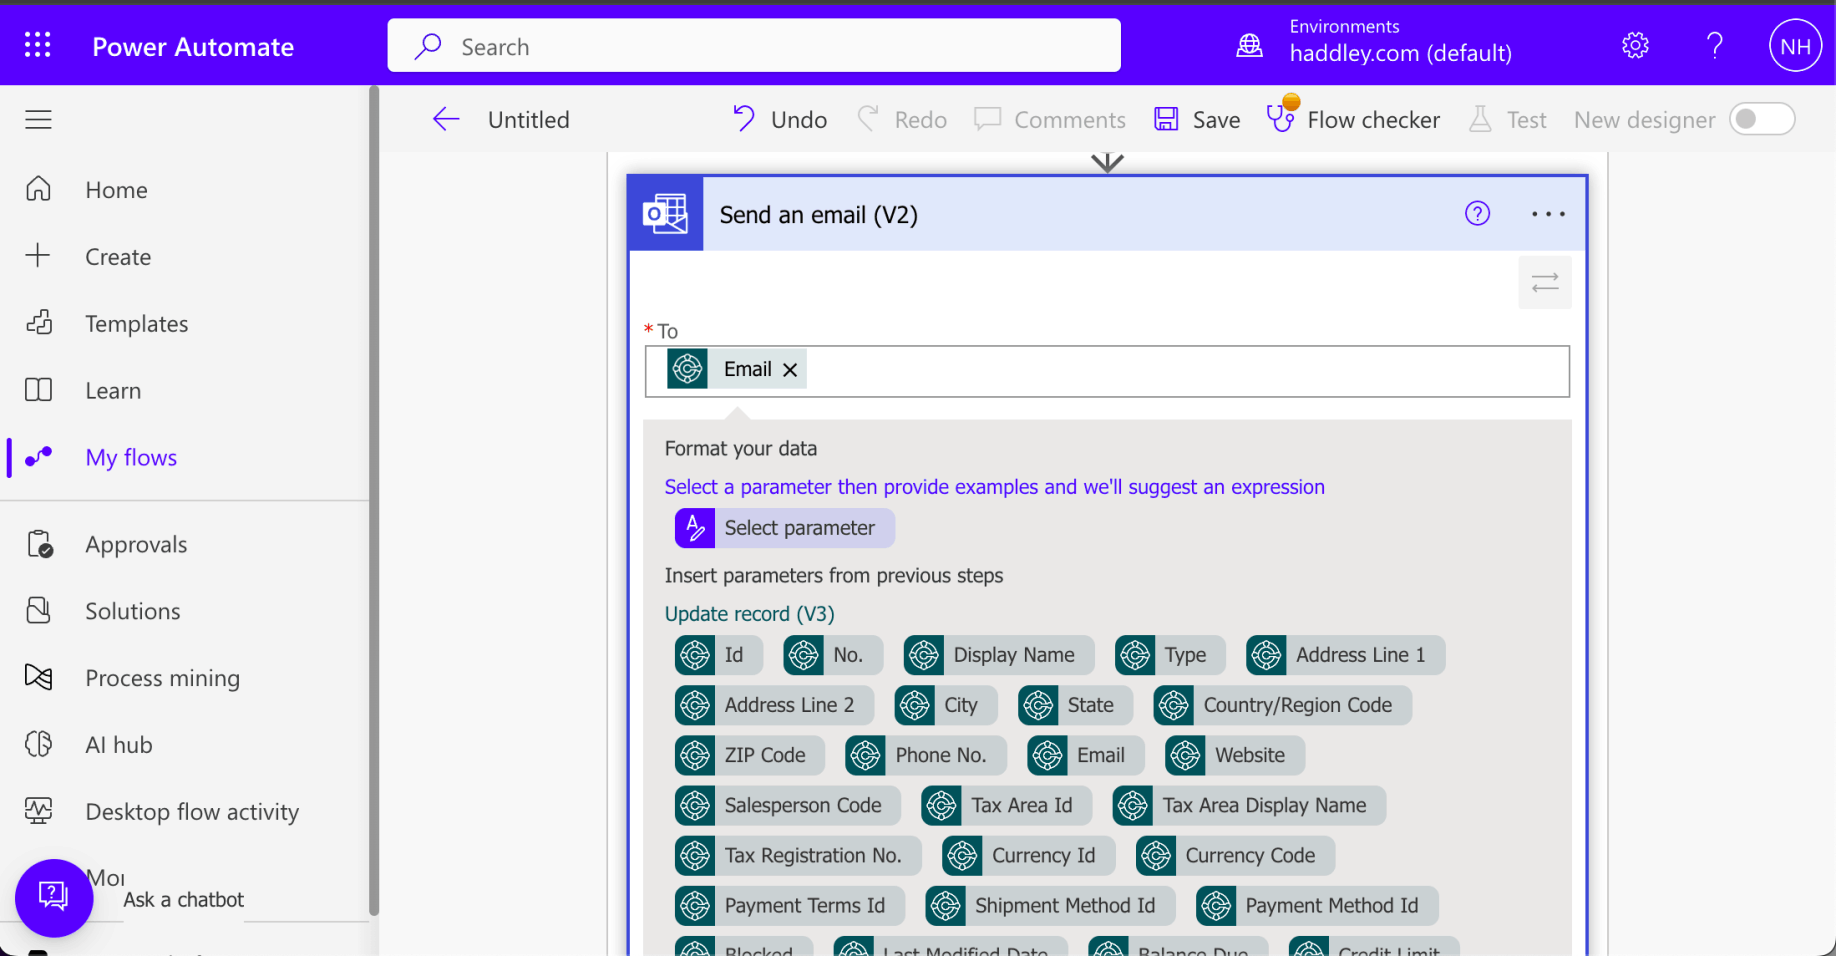Image resolution: width=1836 pixels, height=956 pixels.
Task: Open Desktop flow activity in the sidebar
Action: coord(192,812)
